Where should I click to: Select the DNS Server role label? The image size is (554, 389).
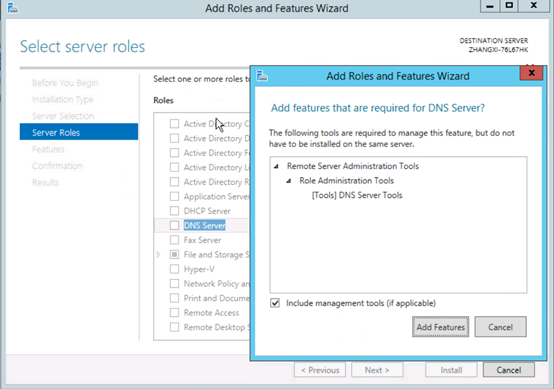[205, 225]
